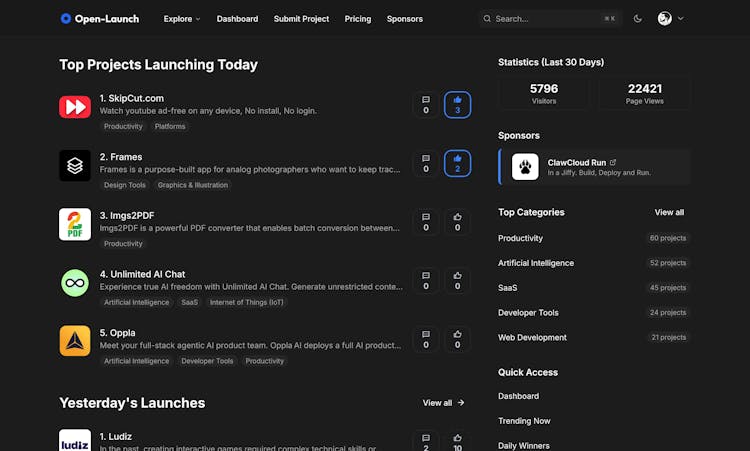Viewport: 750px width, 451px height.
Task: Open Daily Winners under Quick Access
Action: 524,446
